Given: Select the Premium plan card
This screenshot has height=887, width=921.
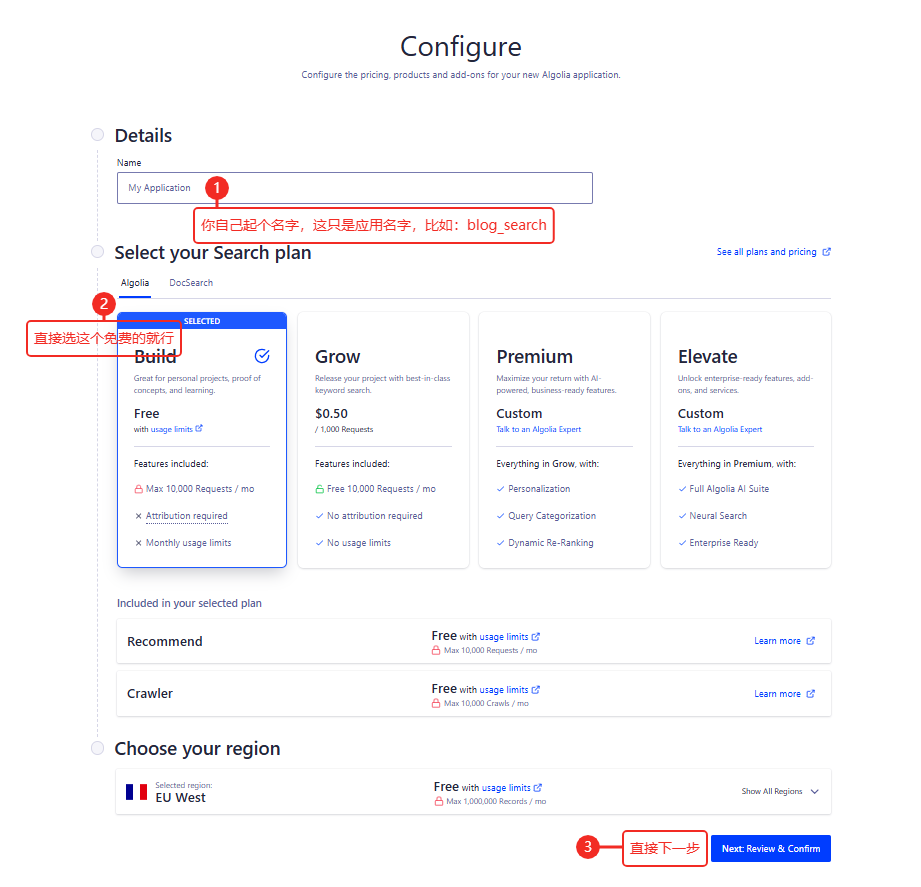Looking at the screenshot, I should pos(564,440).
